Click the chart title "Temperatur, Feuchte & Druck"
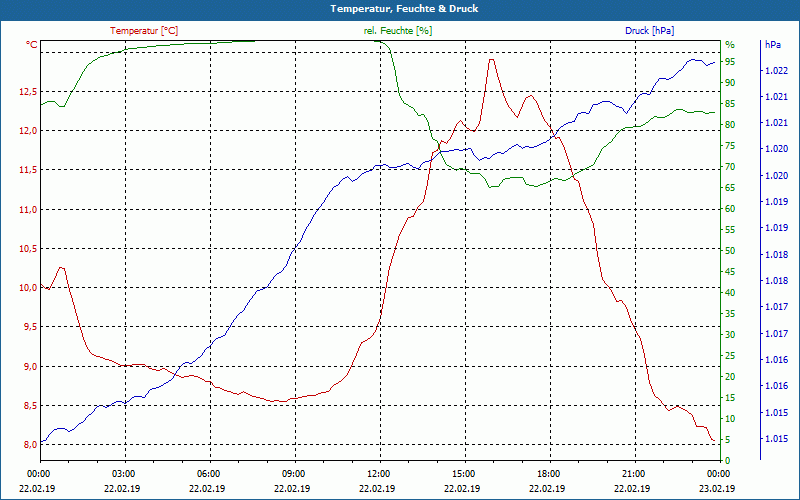This screenshot has height=500, width=800. tap(404, 9)
